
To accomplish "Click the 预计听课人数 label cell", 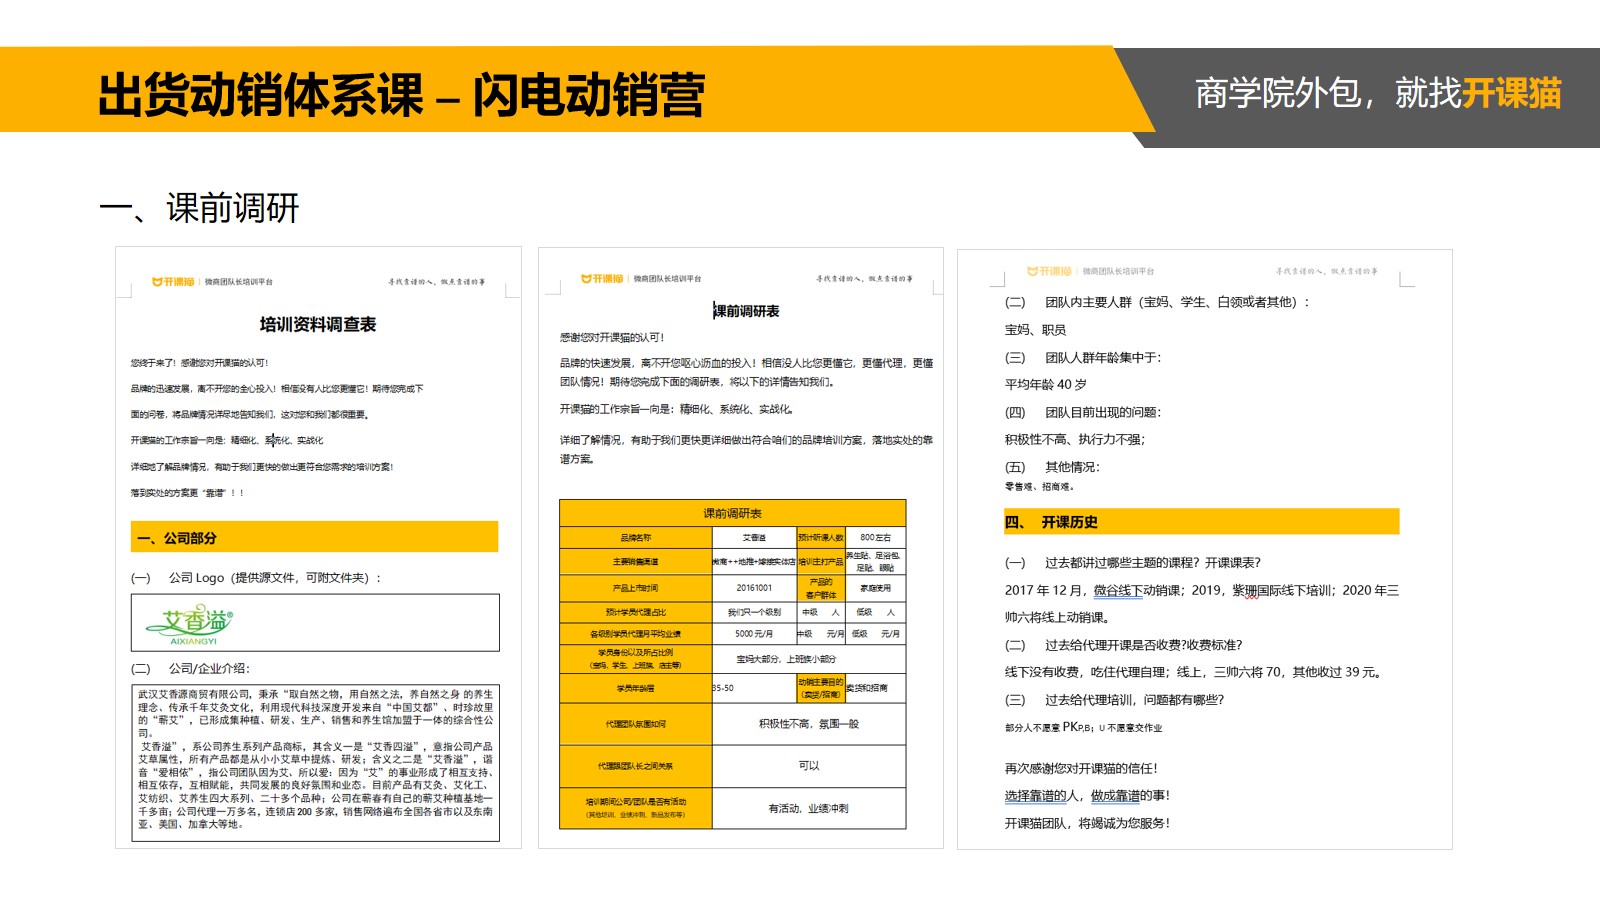I will pyautogui.click(x=821, y=538).
